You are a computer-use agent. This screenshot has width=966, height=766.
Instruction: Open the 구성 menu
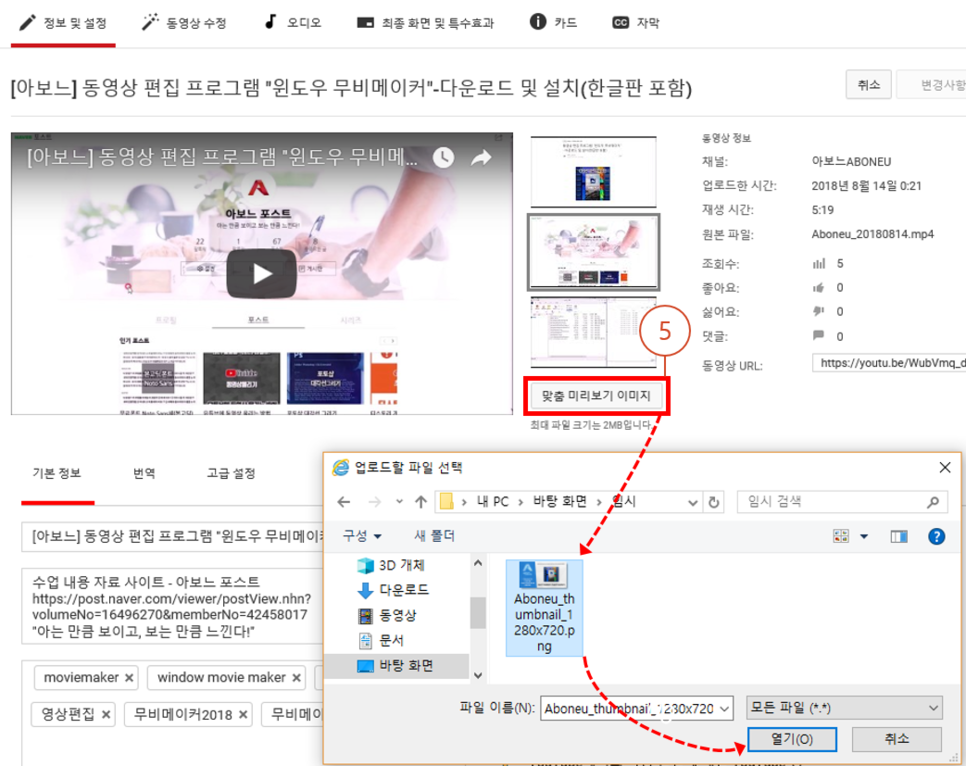click(x=362, y=536)
